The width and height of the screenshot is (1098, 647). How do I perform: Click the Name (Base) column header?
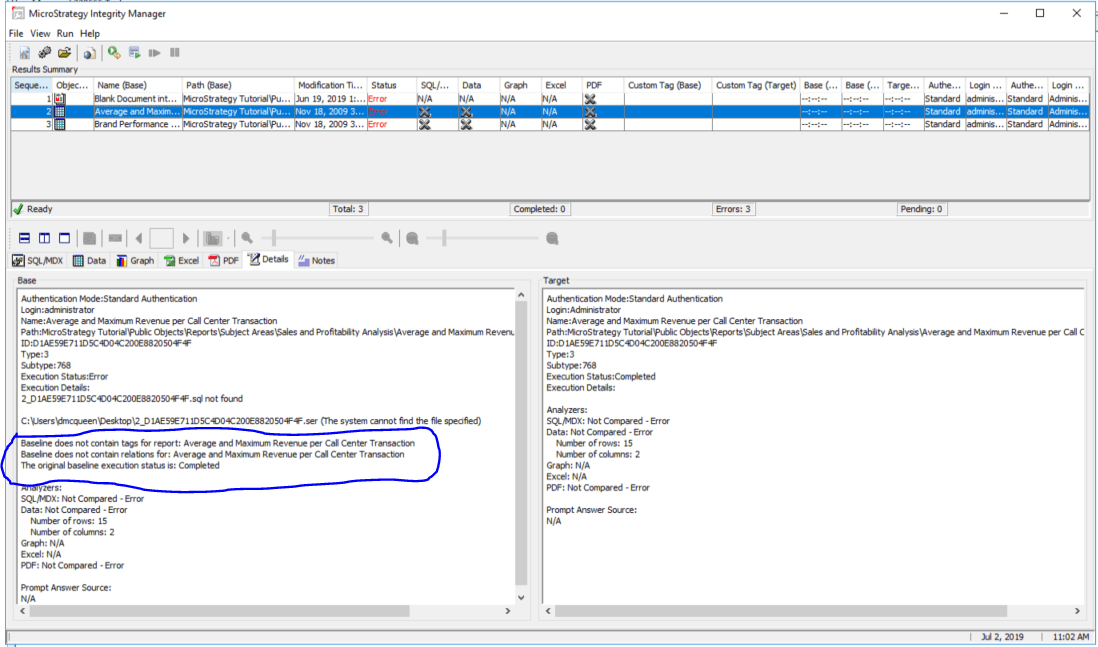(137, 85)
